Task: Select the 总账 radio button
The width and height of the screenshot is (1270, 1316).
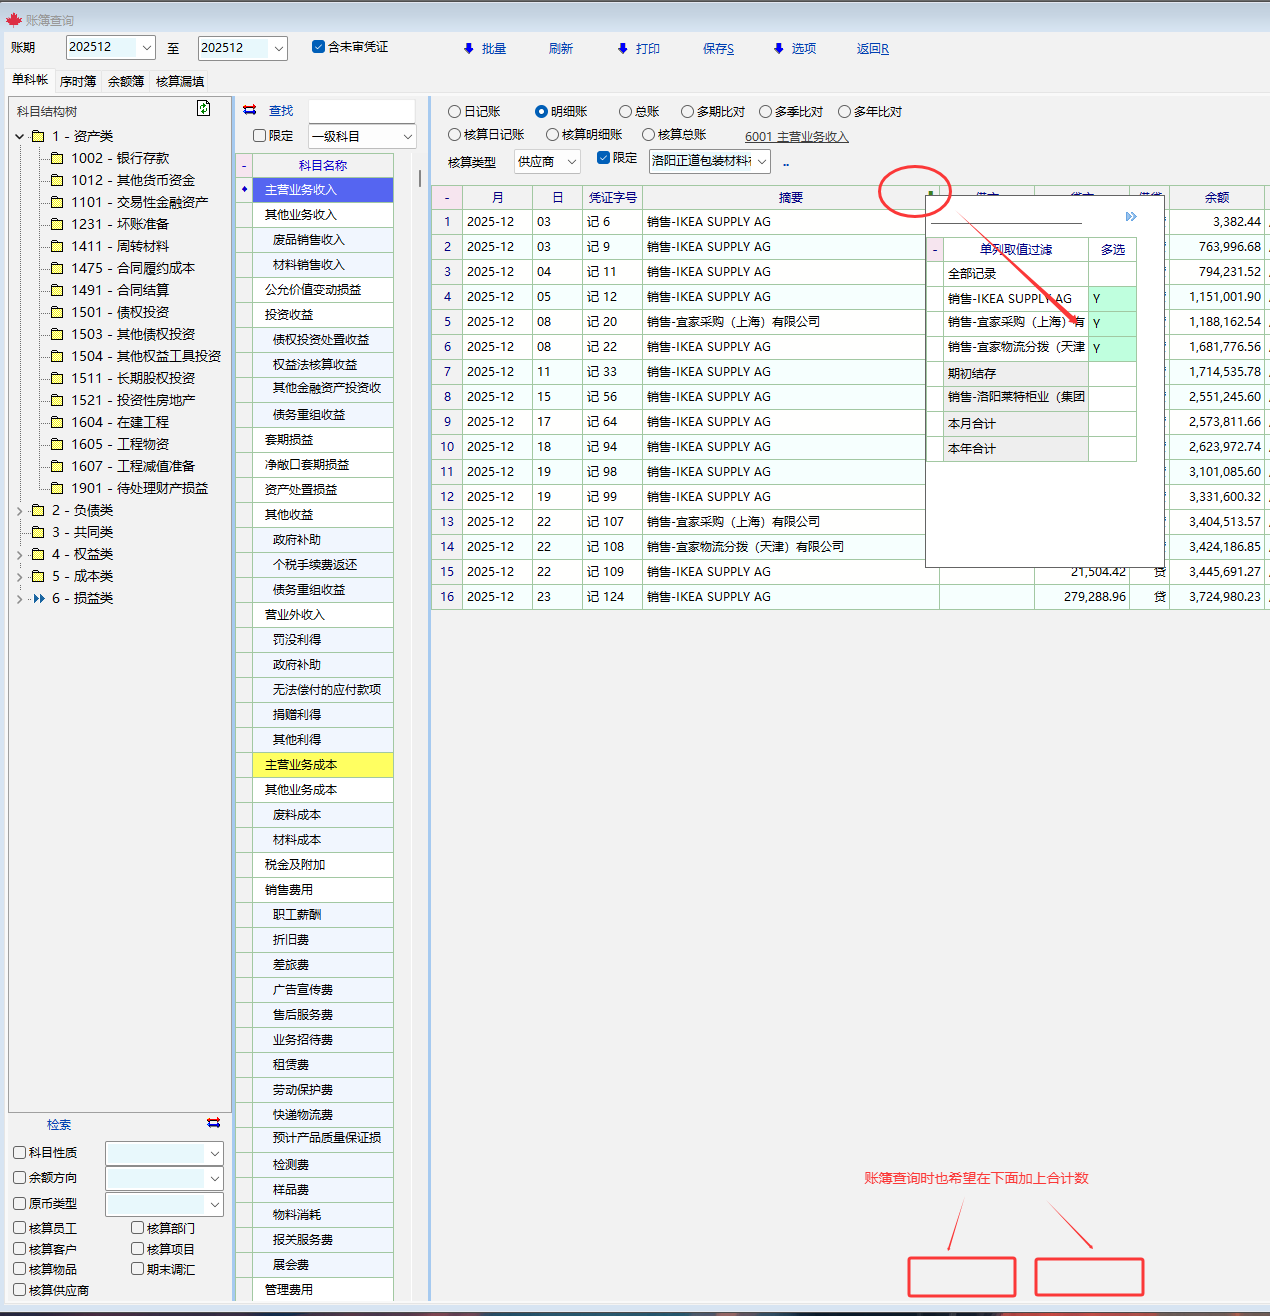Action: coord(625,112)
